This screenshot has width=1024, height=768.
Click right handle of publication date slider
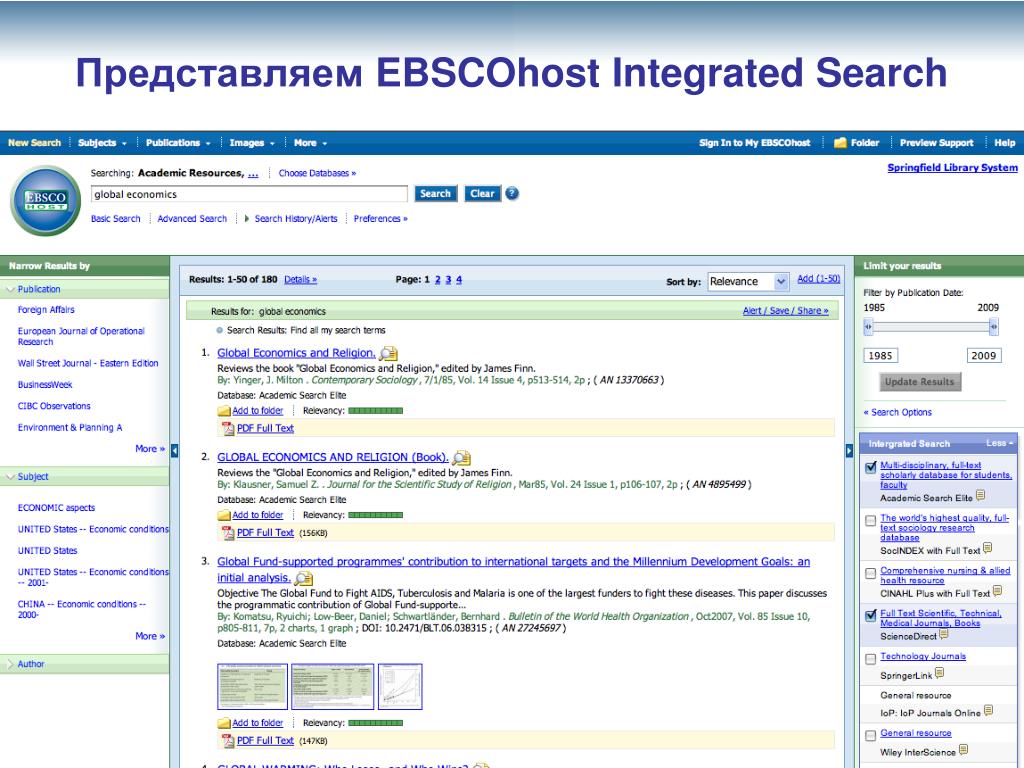coord(993,326)
